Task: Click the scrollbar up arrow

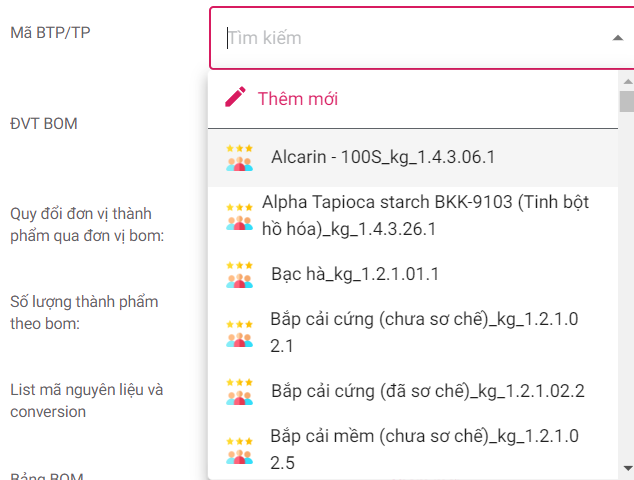Action: click(x=626, y=78)
